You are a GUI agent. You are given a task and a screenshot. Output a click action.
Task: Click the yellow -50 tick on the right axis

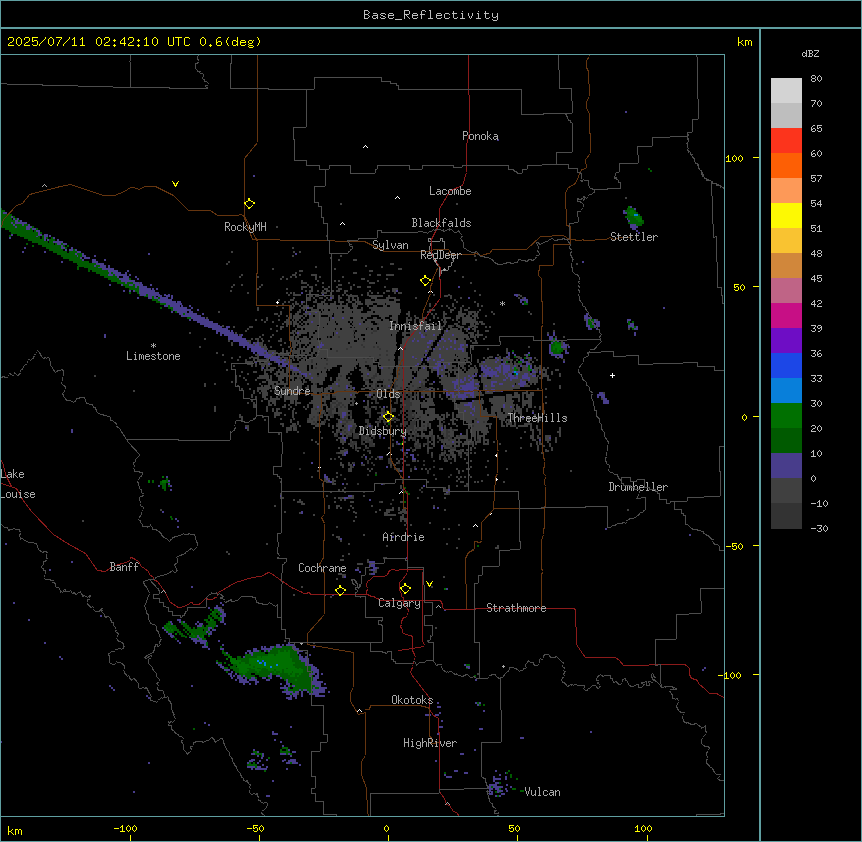734,546
